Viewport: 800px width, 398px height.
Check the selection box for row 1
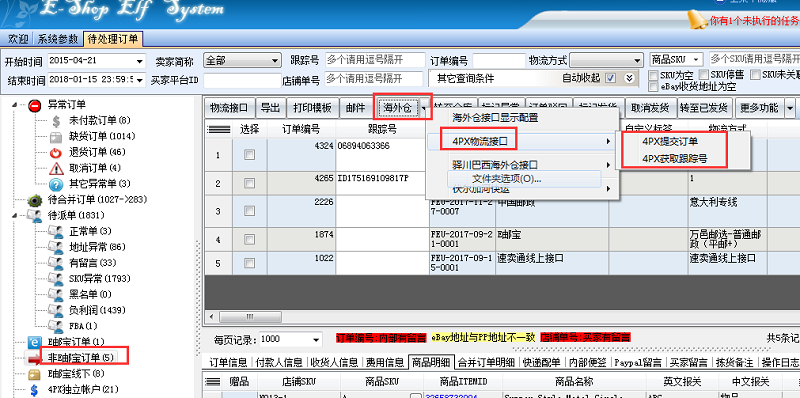point(249,155)
